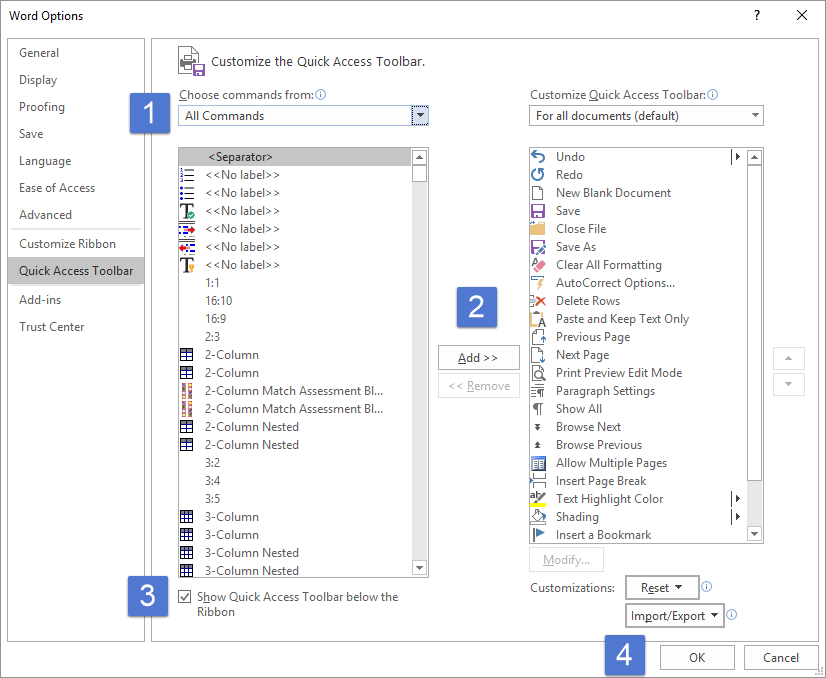Select the <Separator> list item
This screenshot has width=826, height=678.
pos(295,157)
